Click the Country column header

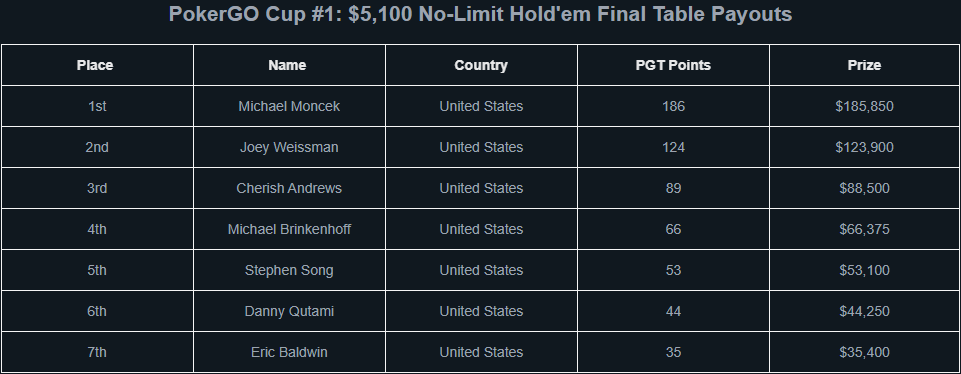(481, 65)
